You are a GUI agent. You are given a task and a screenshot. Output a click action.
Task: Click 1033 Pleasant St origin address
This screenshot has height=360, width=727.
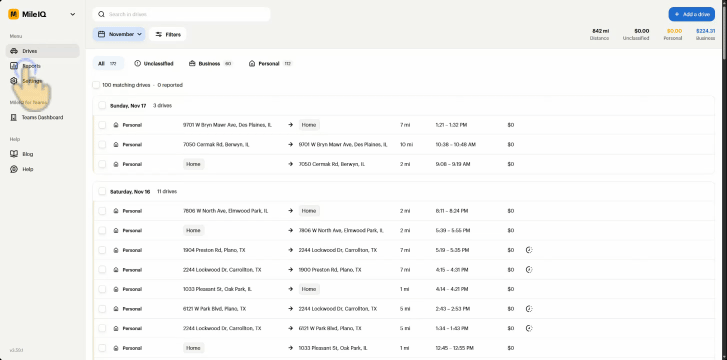217,289
